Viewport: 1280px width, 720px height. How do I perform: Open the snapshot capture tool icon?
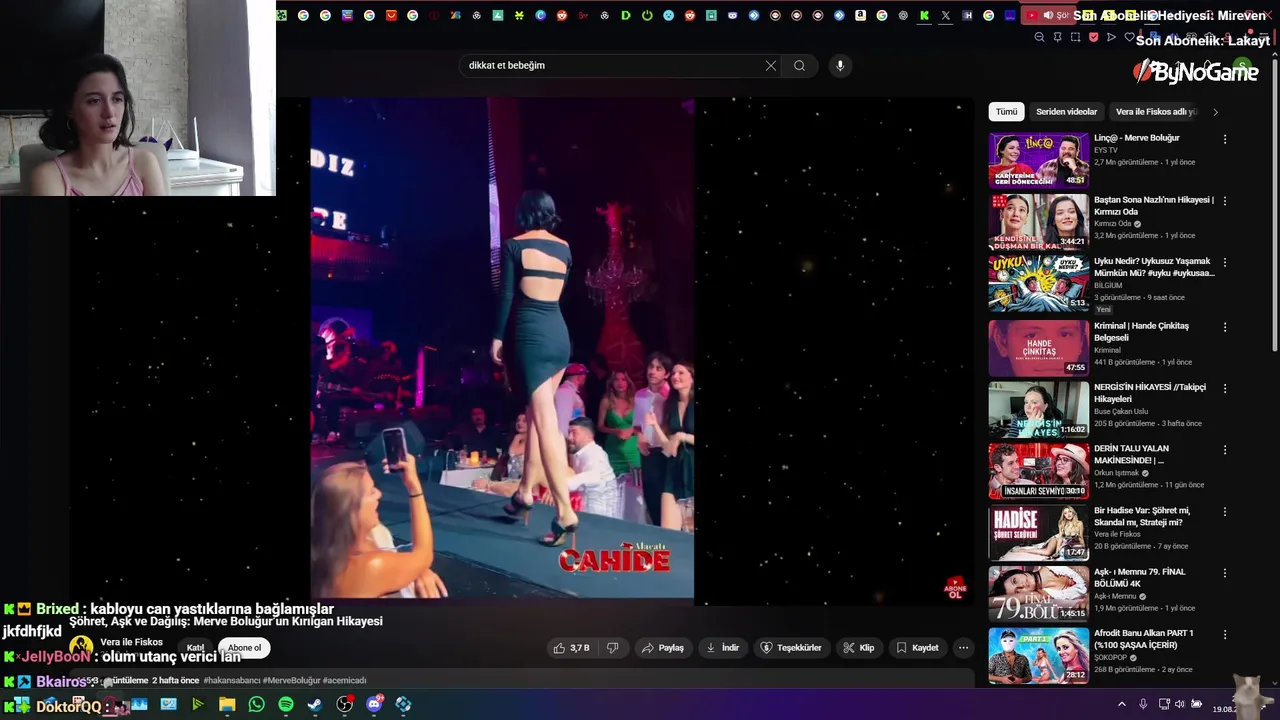[1075, 37]
